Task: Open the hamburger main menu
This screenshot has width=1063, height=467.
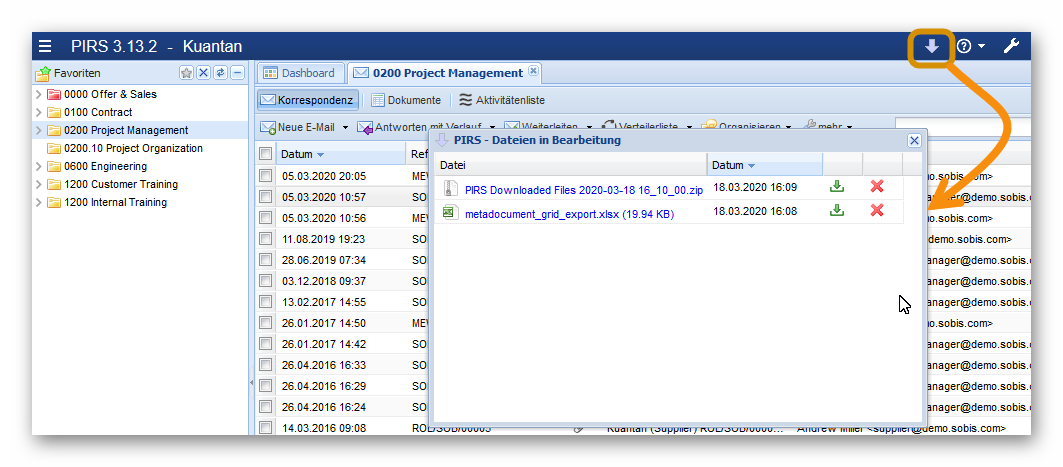Action: (45, 46)
